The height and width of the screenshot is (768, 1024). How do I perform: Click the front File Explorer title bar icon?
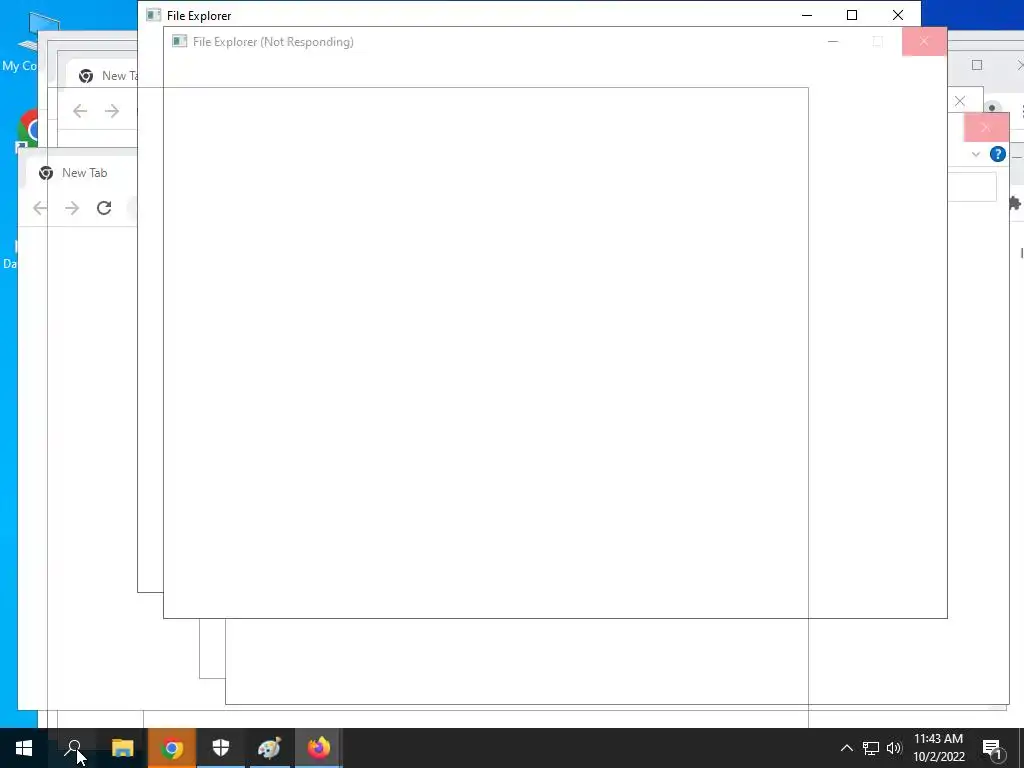(x=153, y=15)
